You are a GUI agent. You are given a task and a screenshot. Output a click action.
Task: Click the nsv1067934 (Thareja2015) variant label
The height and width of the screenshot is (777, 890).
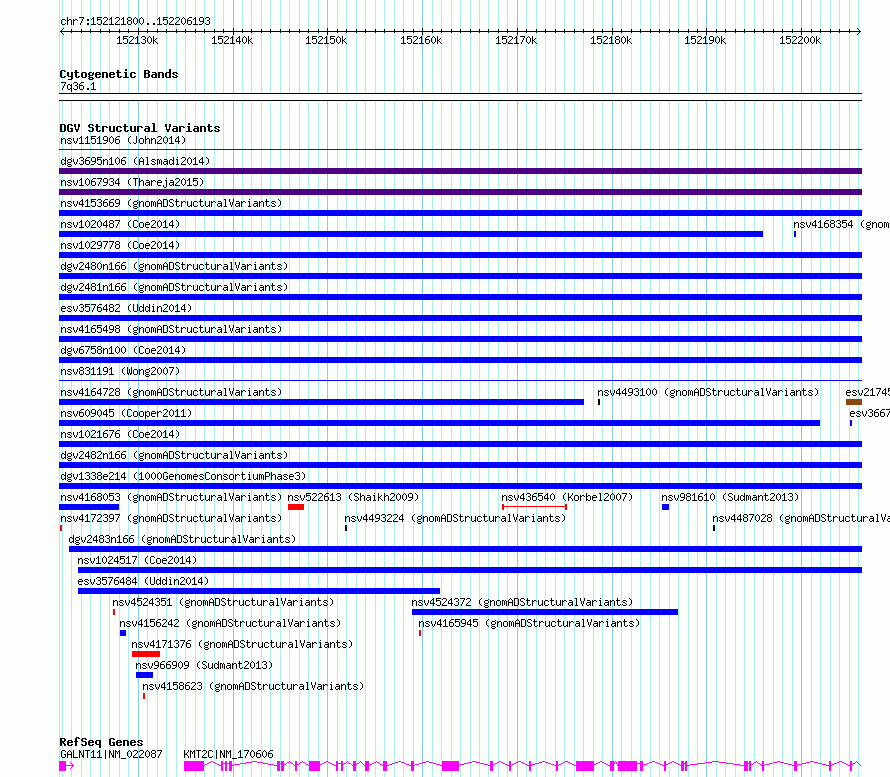coord(132,182)
